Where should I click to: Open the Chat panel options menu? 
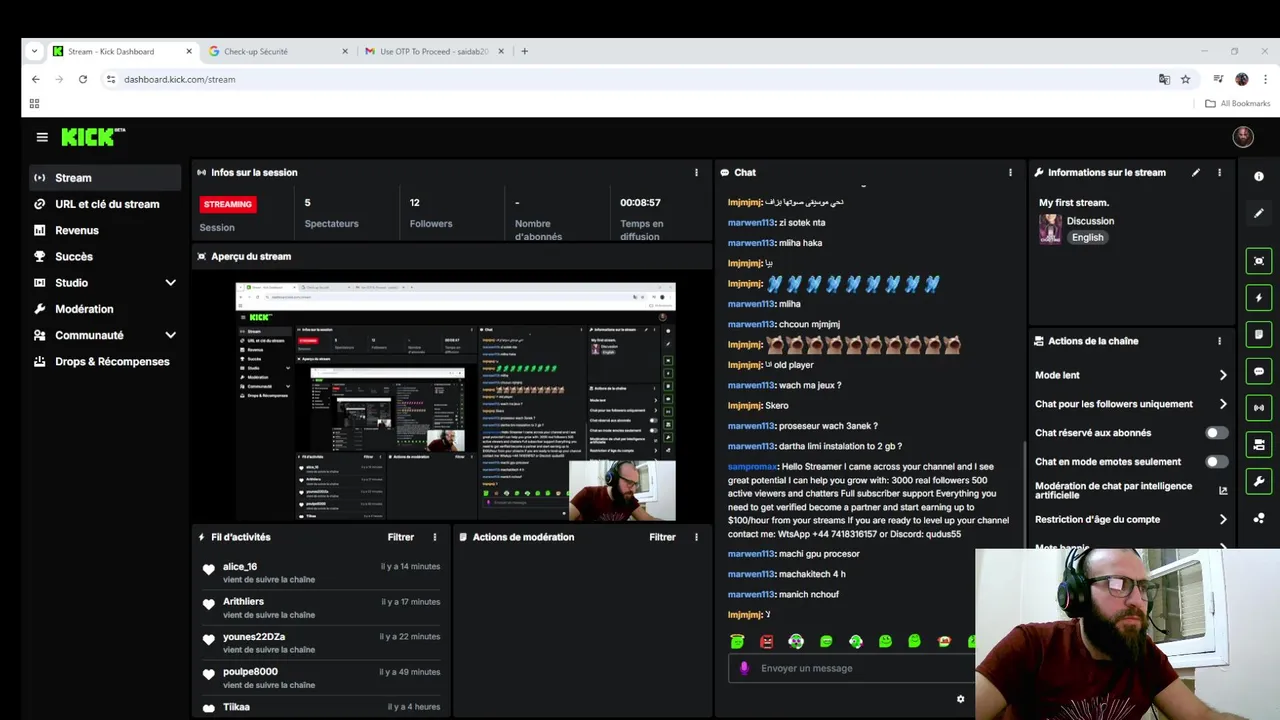pyautogui.click(x=1010, y=172)
